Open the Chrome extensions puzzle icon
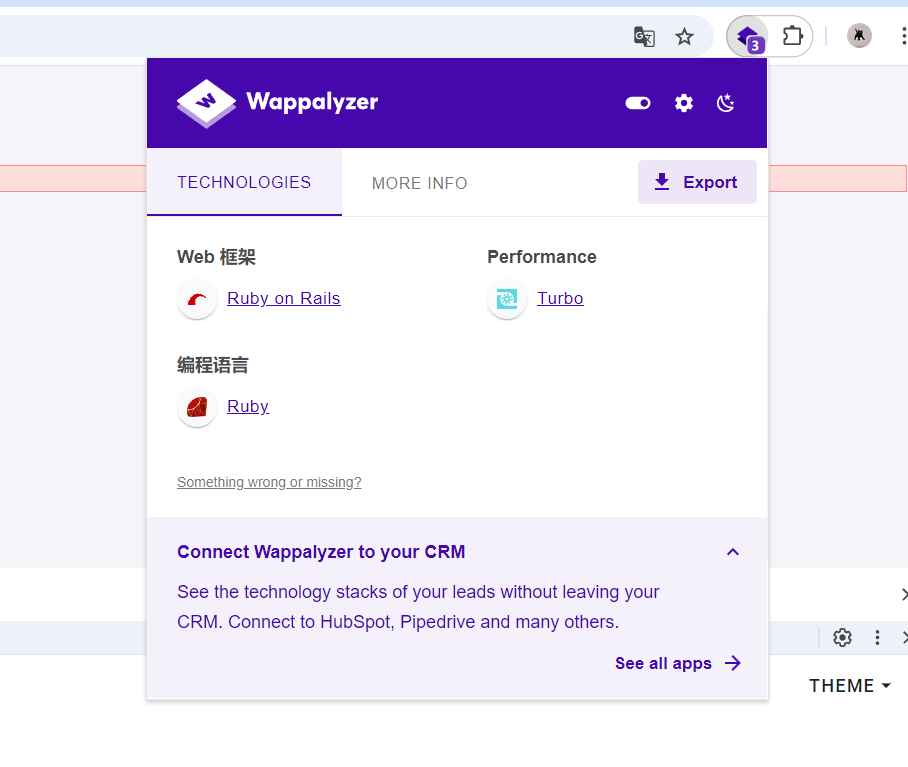This screenshot has width=908, height=767. click(792, 36)
